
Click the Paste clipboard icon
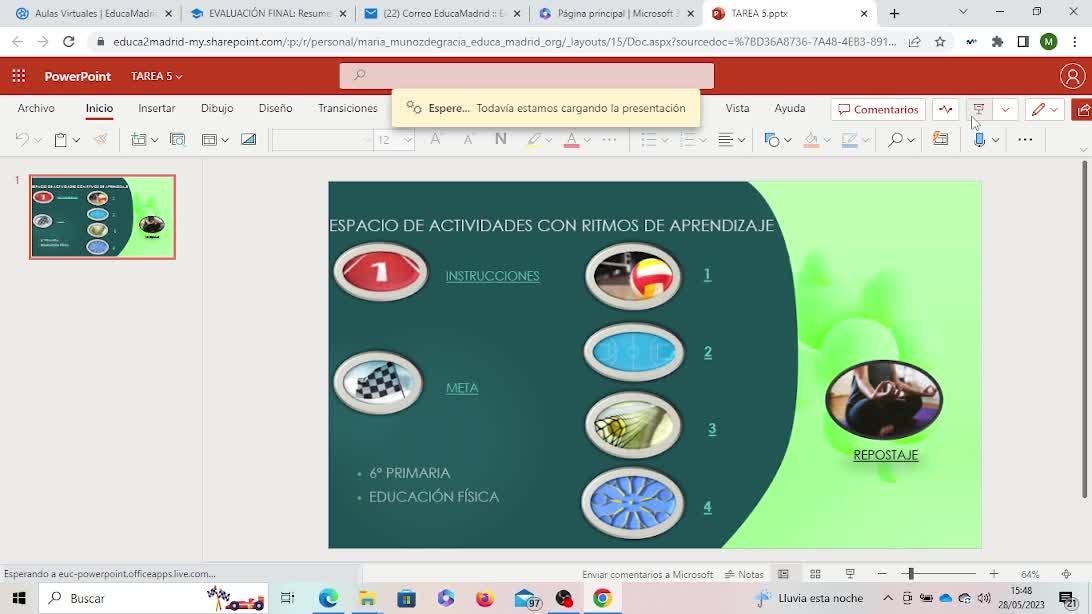point(61,140)
